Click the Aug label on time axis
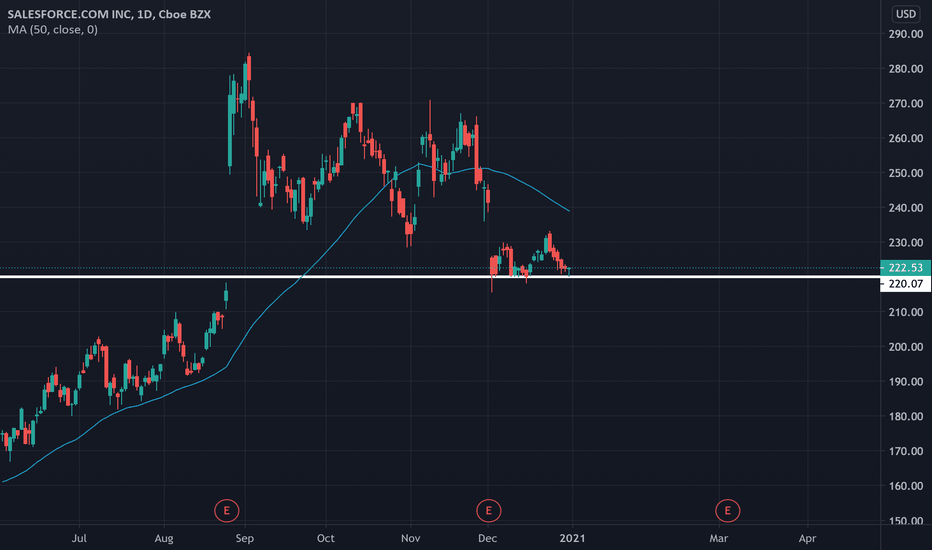The height and width of the screenshot is (550, 932). pyautogui.click(x=164, y=538)
